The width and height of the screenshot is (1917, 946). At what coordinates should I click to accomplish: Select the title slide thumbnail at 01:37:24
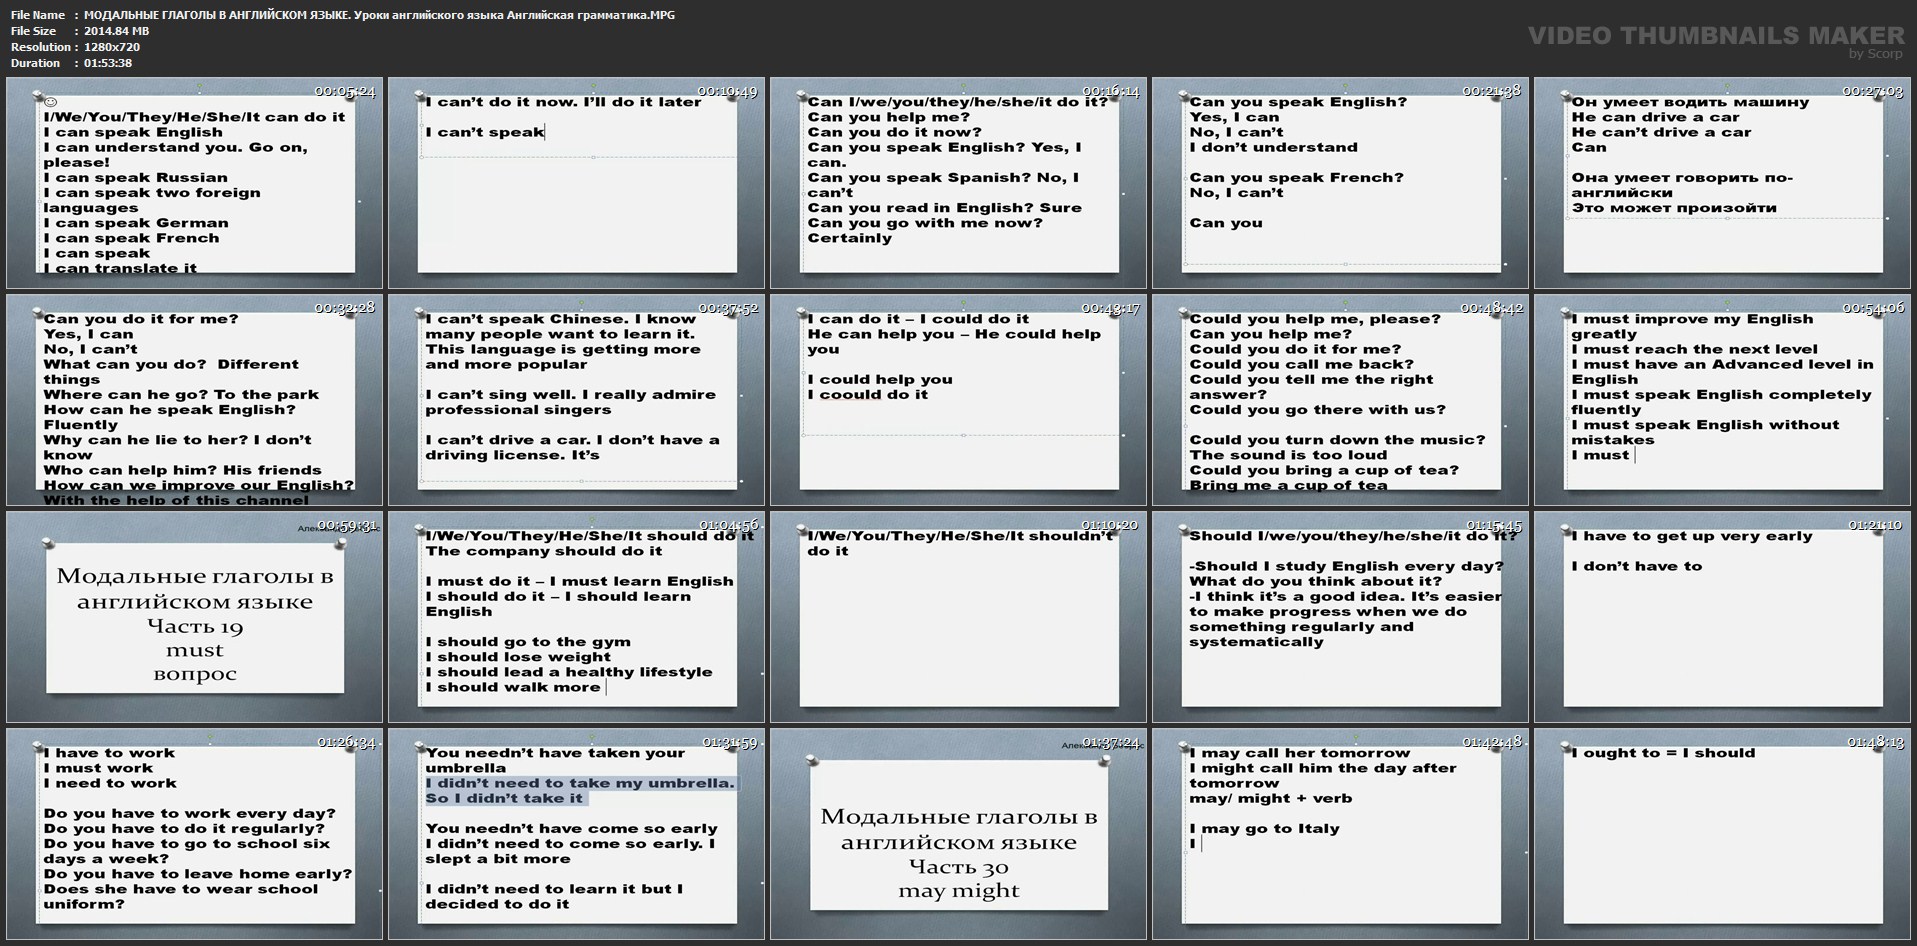(958, 834)
